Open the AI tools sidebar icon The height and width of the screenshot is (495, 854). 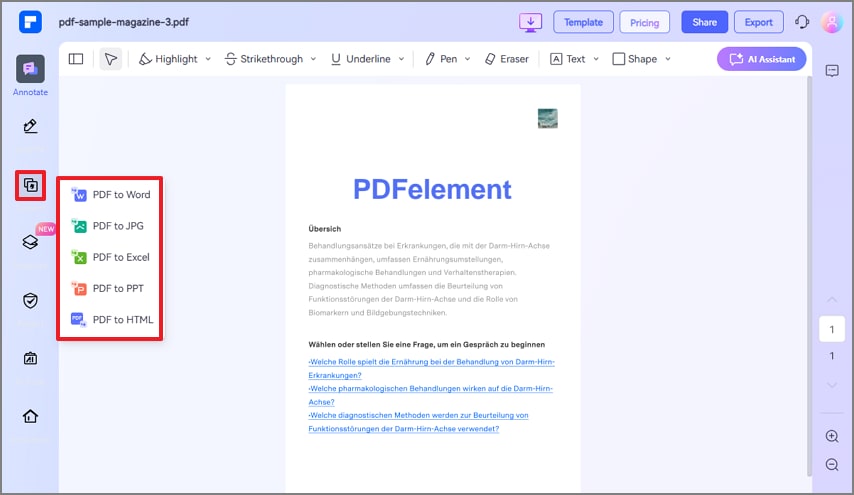30,358
